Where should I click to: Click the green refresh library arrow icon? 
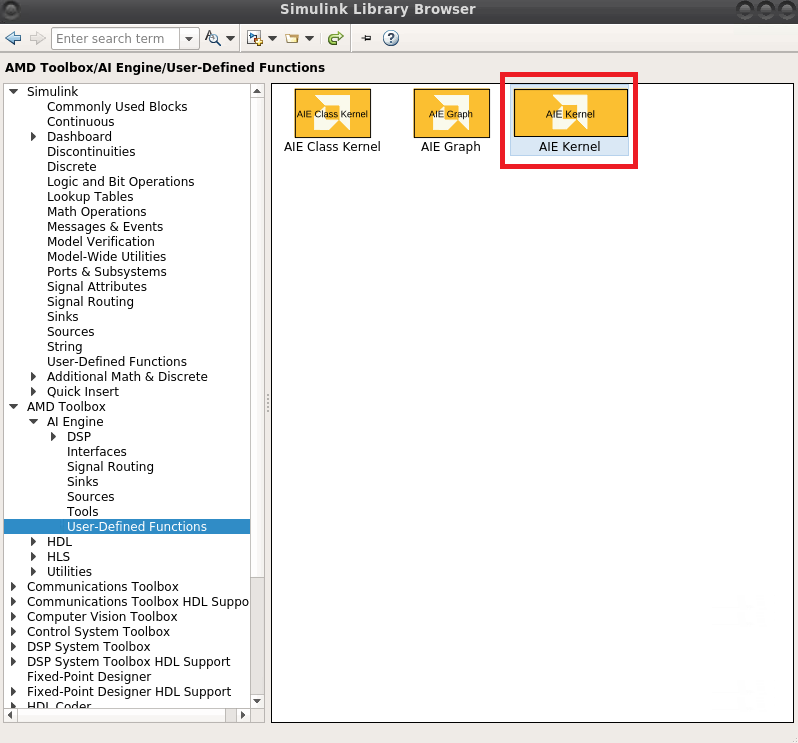(336, 39)
